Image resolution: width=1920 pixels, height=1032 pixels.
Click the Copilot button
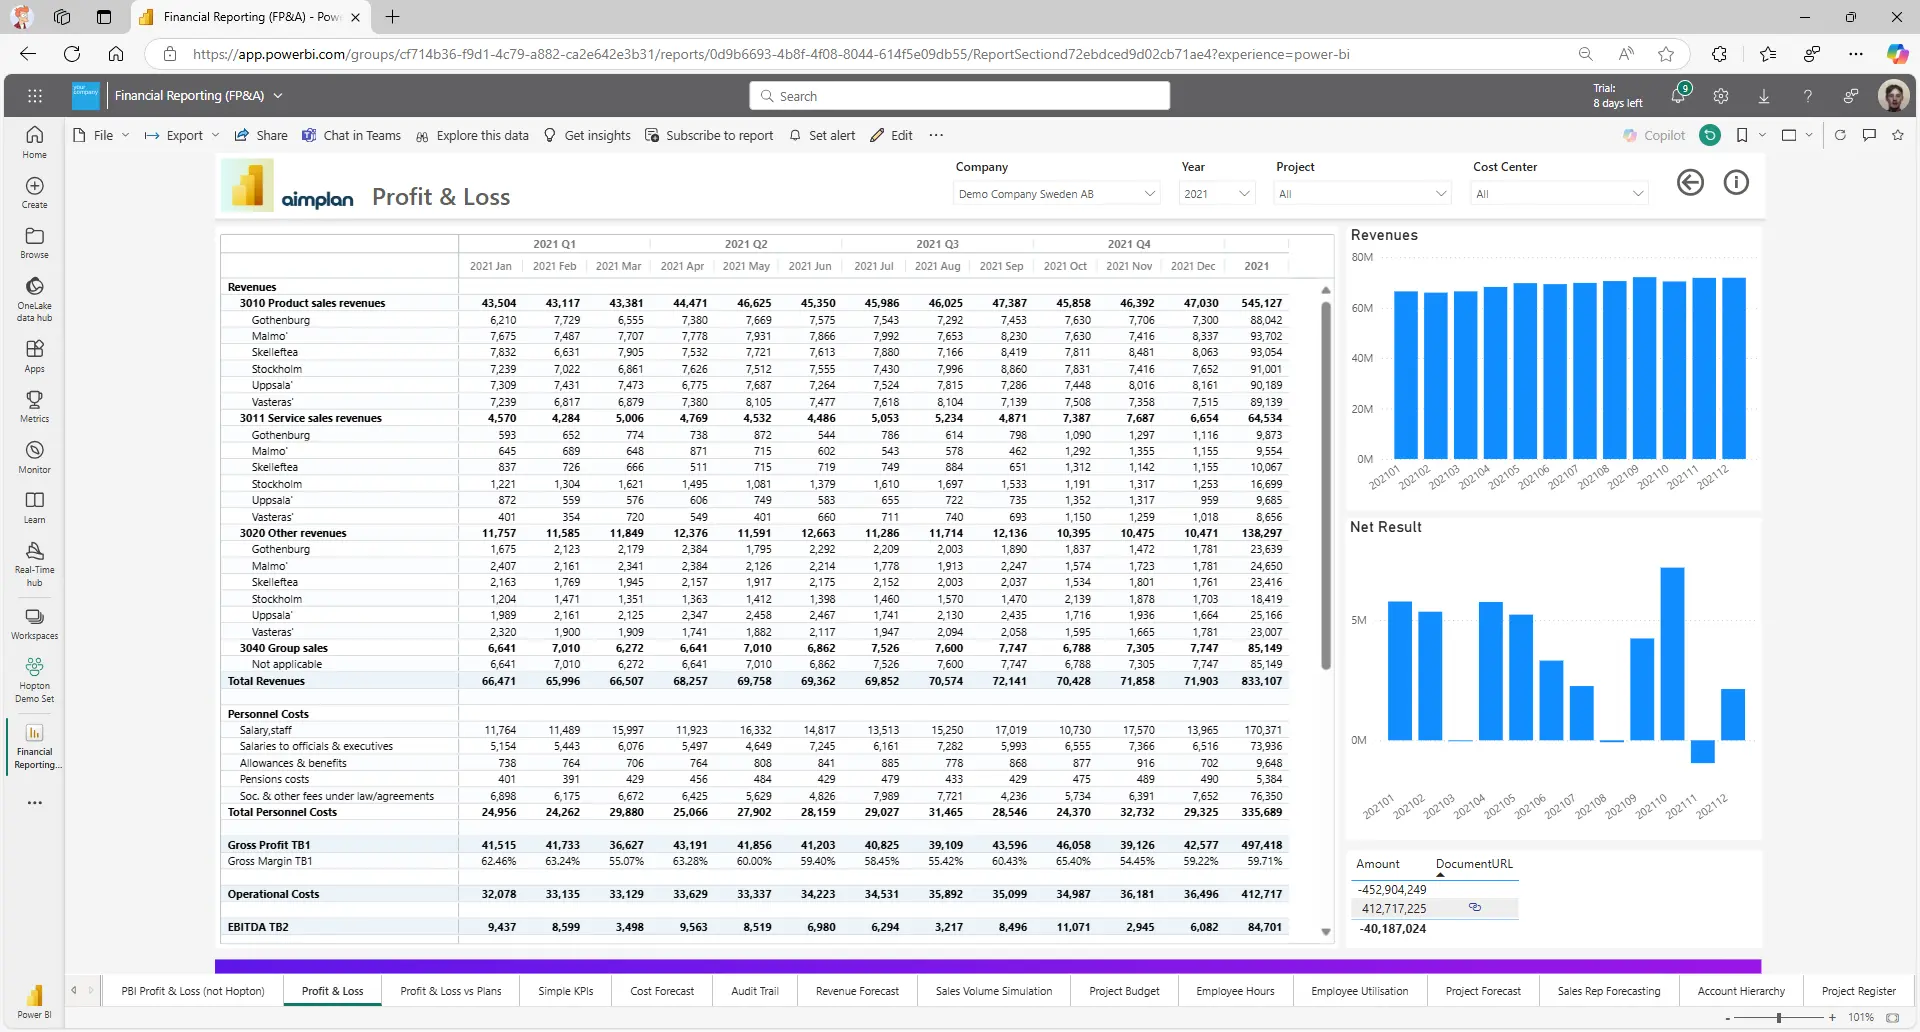point(1654,135)
